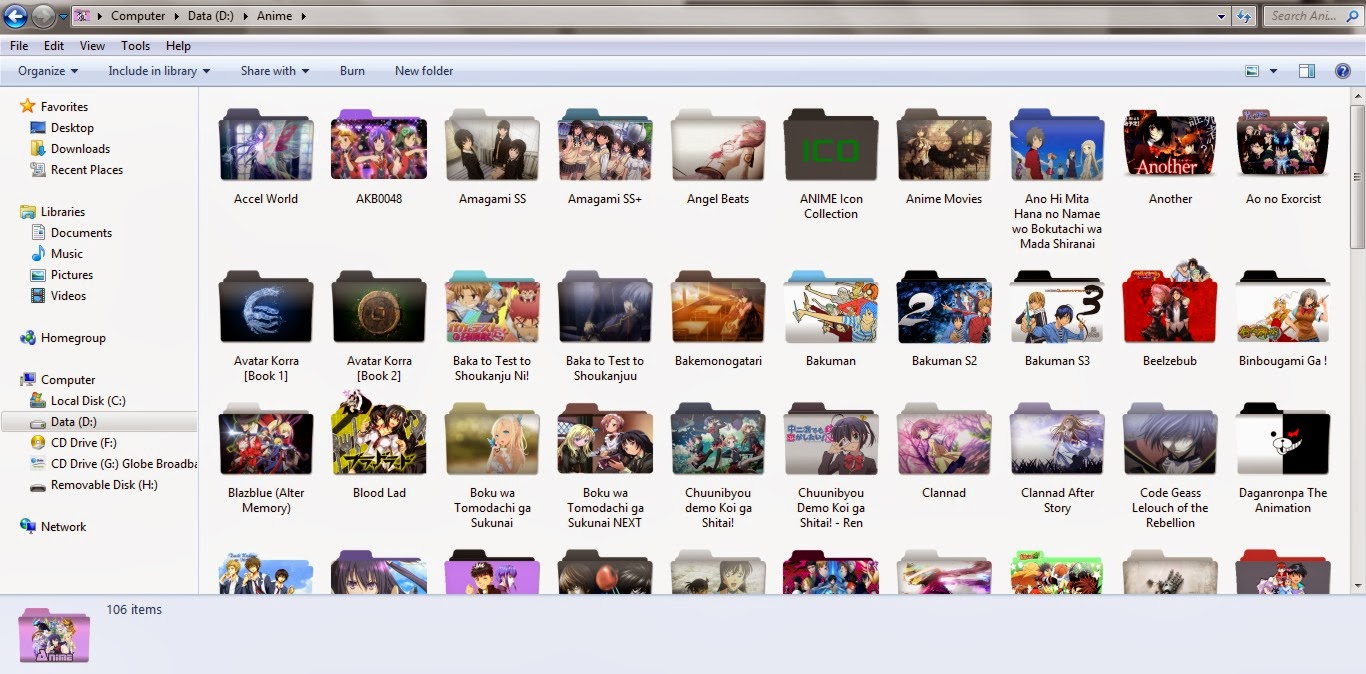
Task: Select the Clannad After Story folder icon
Action: pos(1057,439)
